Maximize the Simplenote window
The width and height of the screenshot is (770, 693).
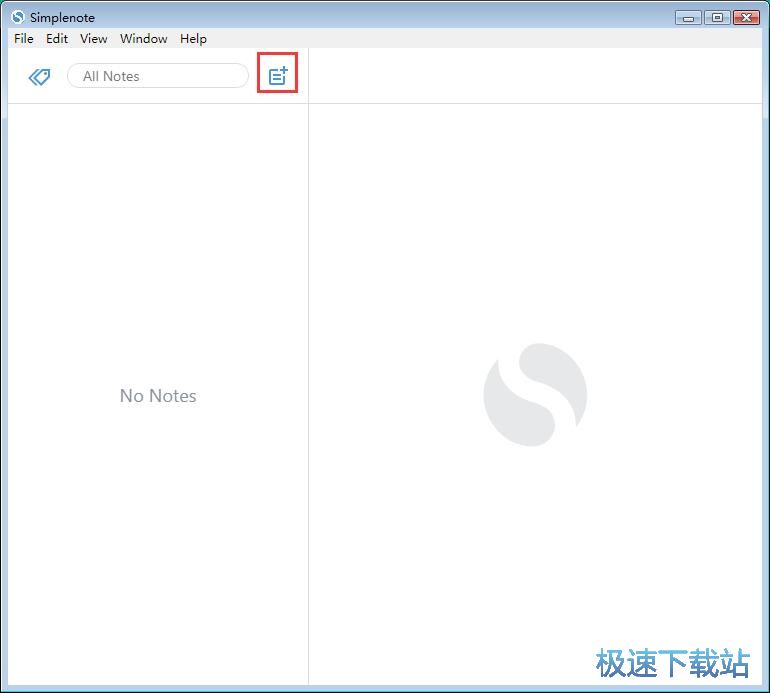[717, 18]
